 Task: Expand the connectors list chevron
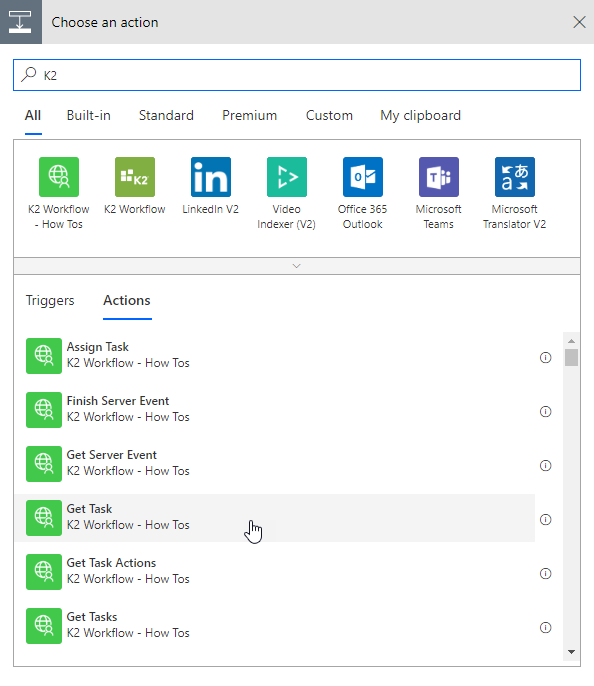297,266
